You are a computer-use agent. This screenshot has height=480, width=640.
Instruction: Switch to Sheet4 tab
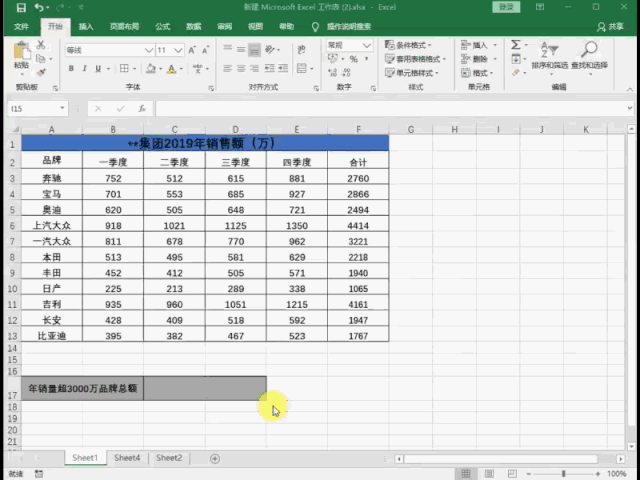click(x=127, y=458)
